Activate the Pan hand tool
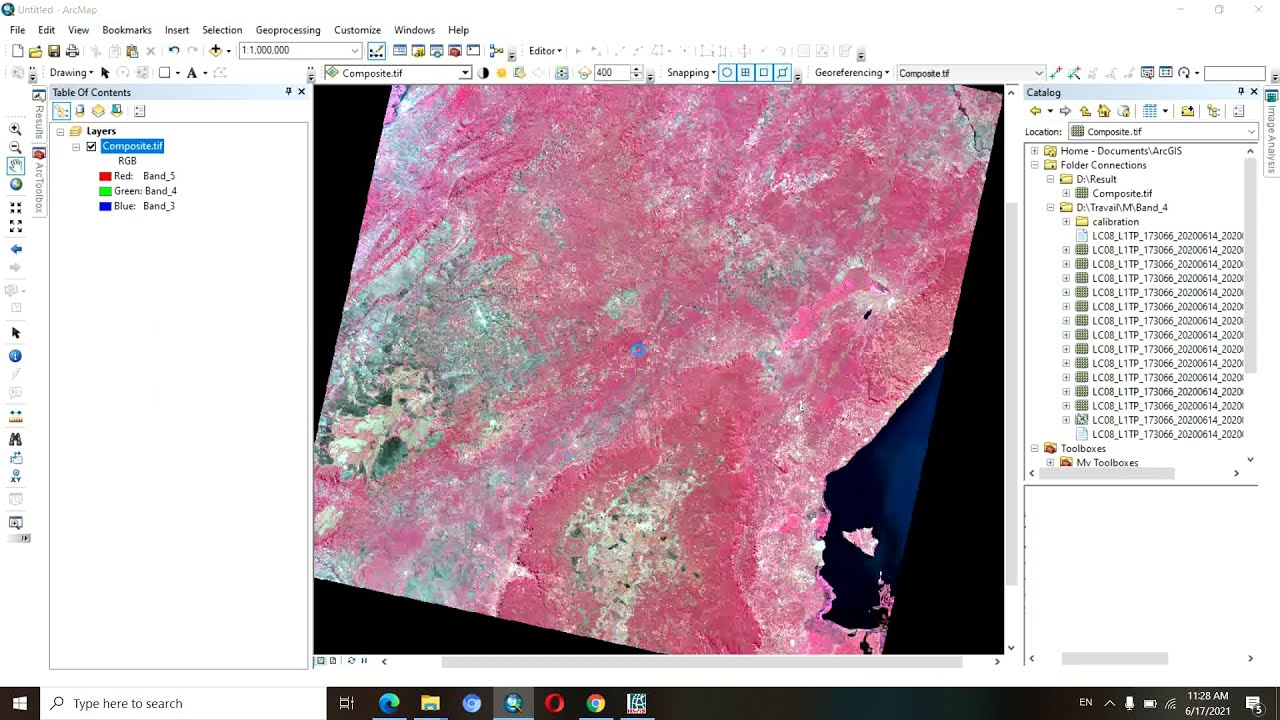1280x720 pixels. point(15,166)
